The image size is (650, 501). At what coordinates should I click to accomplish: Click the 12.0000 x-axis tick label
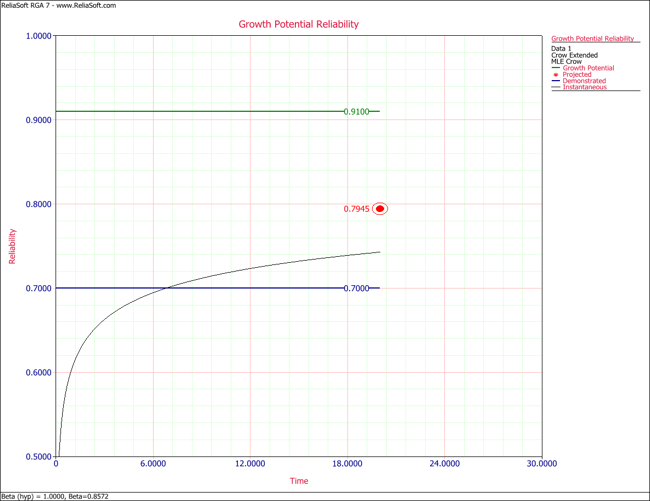[x=250, y=464]
